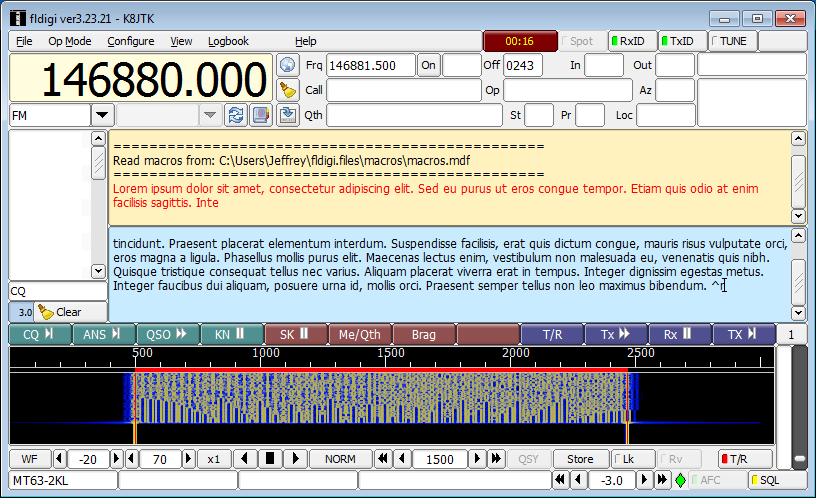The height and width of the screenshot is (498, 816).
Task: Click the refresh arrows icon next to mode
Action: [236, 115]
